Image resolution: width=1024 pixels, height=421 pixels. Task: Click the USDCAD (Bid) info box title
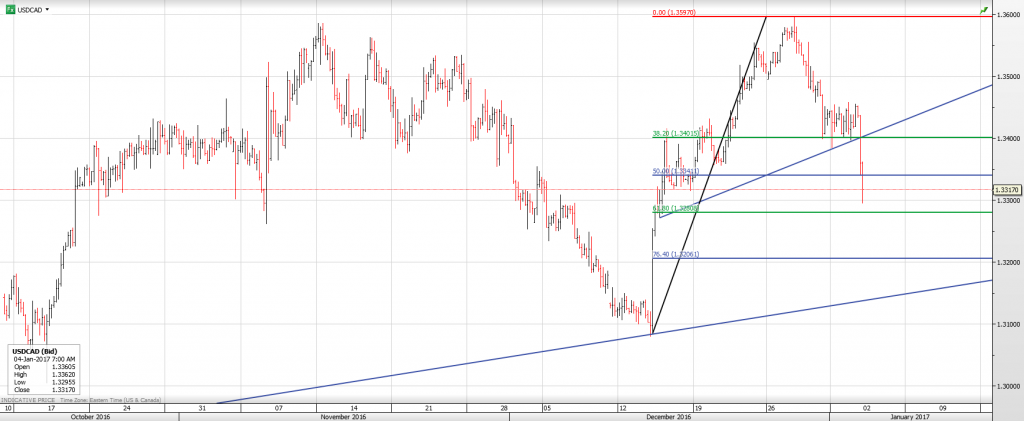pyautogui.click(x=33, y=351)
